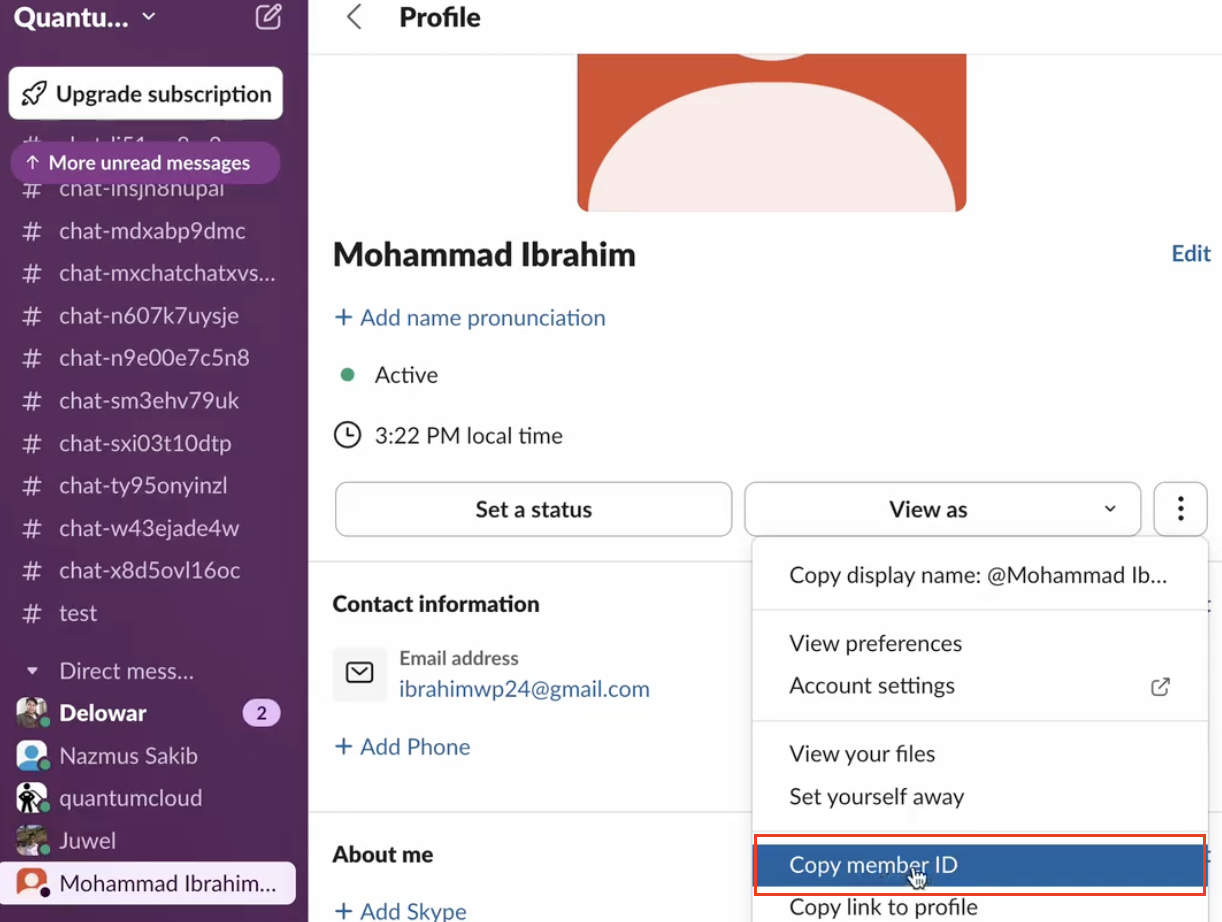Image resolution: width=1222 pixels, height=922 pixels.
Task: Open the ibrahimwp24@gmail.com email link
Action: coord(524,689)
